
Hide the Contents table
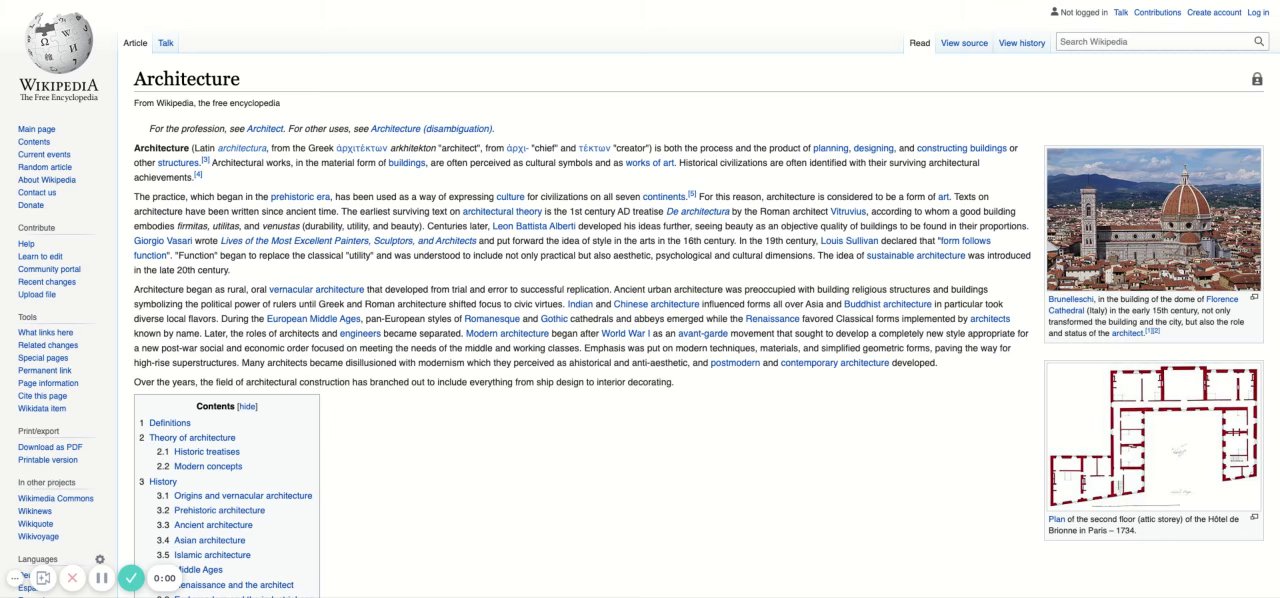[x=247, y=406]
